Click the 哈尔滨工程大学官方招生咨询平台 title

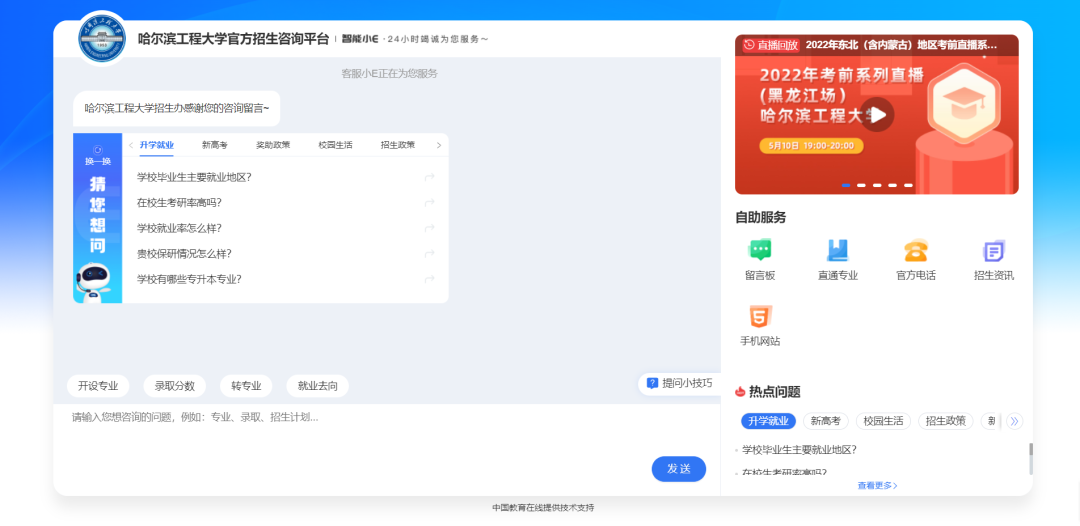point(233,39)
